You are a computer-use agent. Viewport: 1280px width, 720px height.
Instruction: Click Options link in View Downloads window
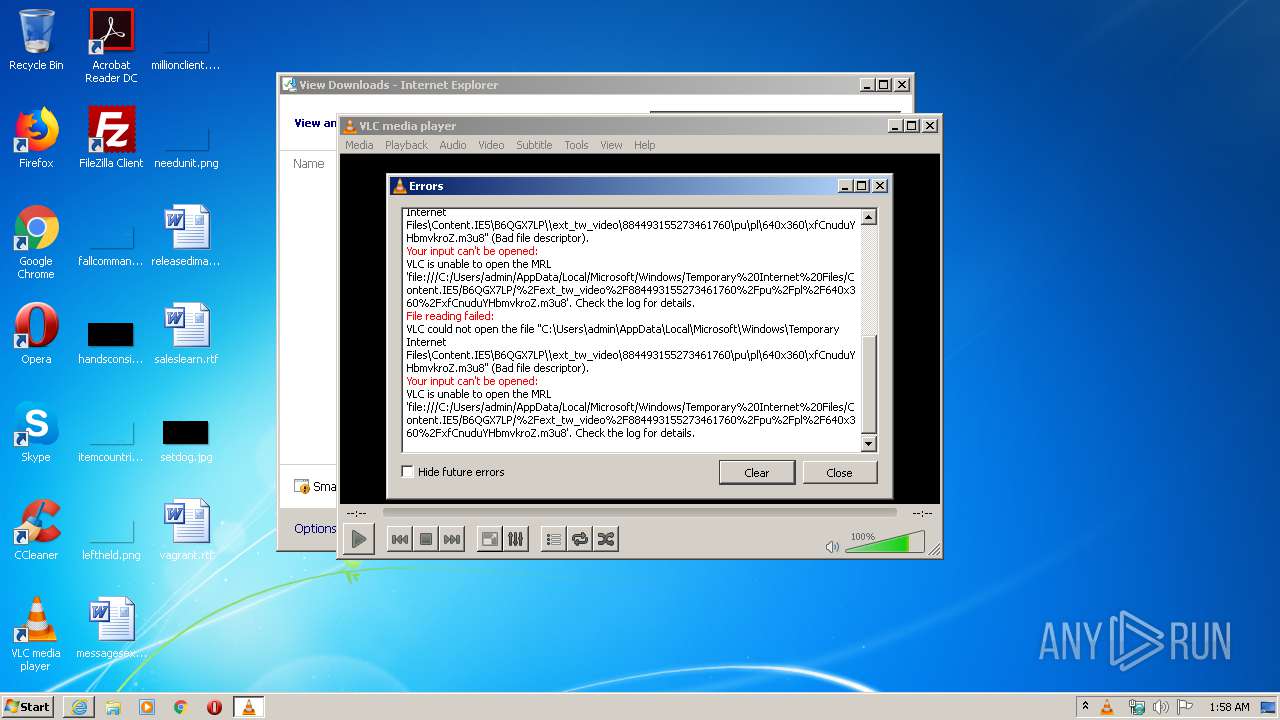tap(315, 528)
